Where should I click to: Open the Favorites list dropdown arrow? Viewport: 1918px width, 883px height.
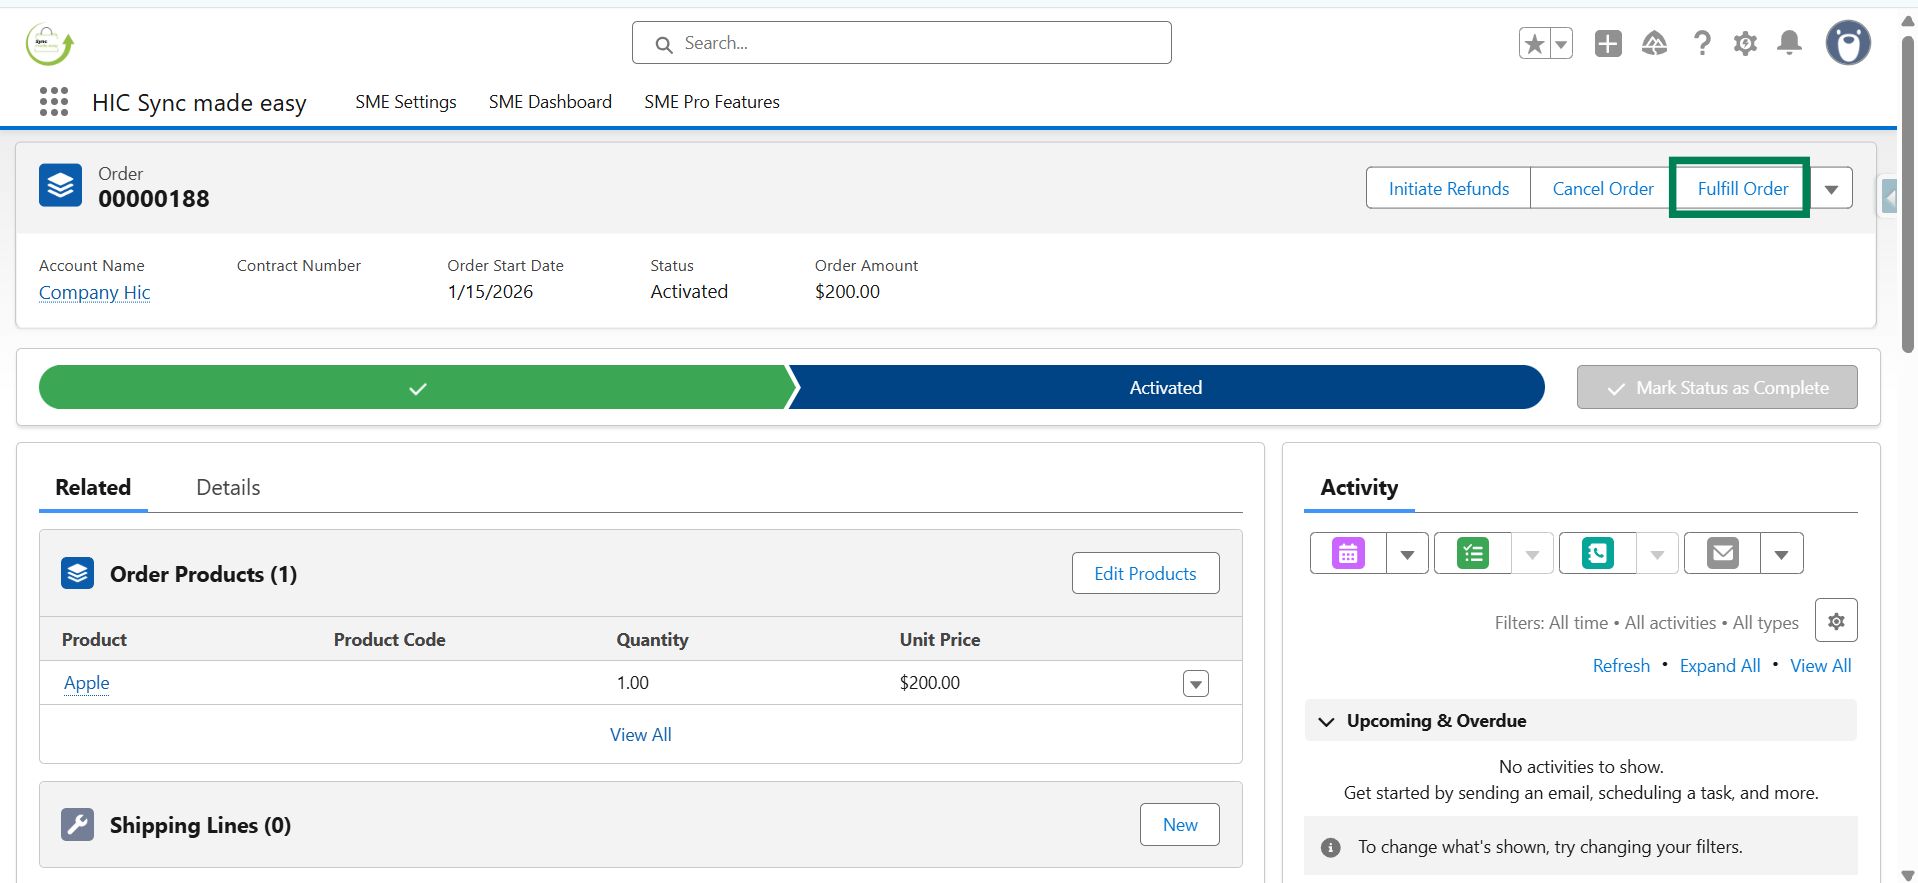[1561, 43]
